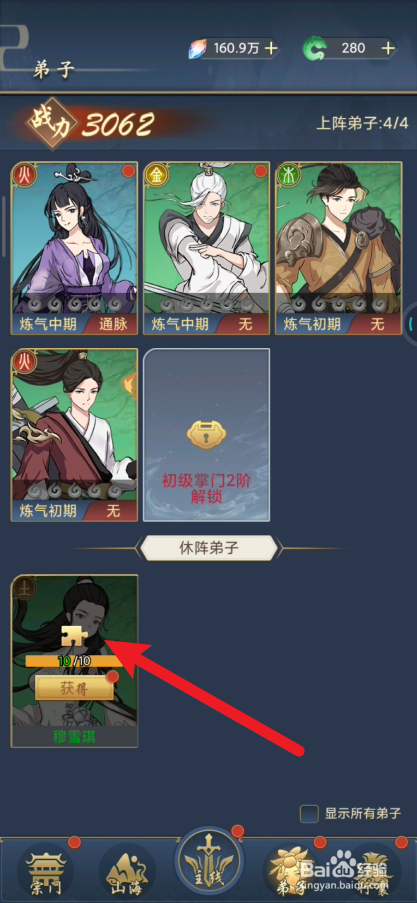Select the wood element armored disciple card
Image resolution: width=417 pixels, height=903 pixels.
(x=339, y=248)
